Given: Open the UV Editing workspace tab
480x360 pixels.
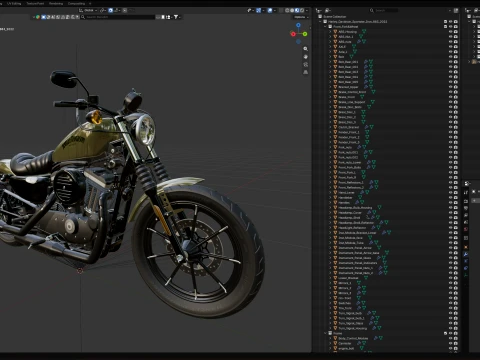Looking at the screenshot, I should 14,3.
